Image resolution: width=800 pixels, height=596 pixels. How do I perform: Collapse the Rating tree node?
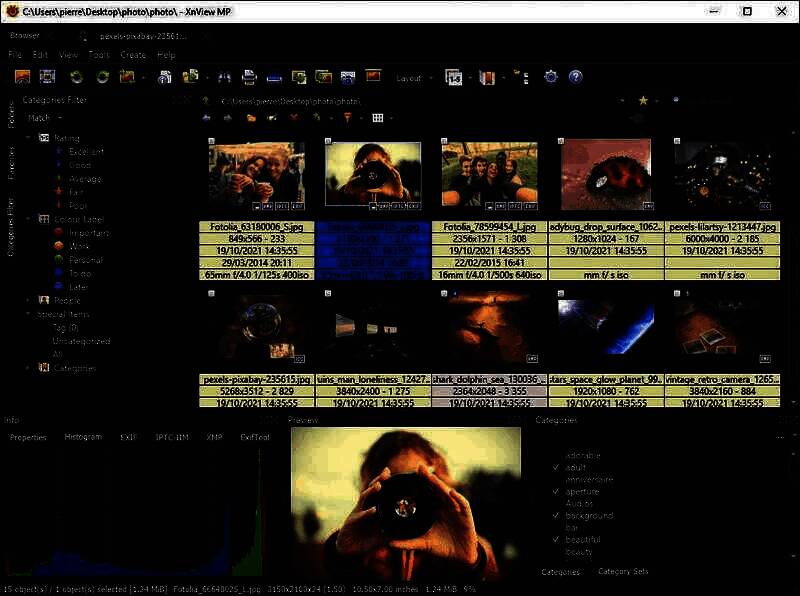28,138
